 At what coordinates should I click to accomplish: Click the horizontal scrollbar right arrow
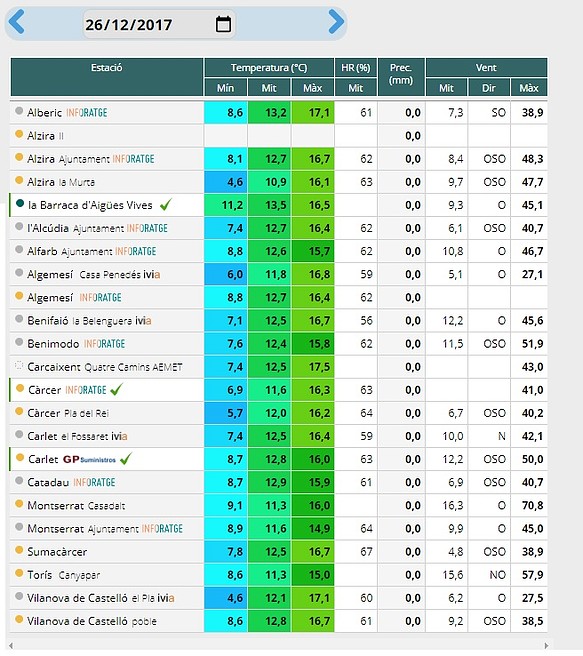pos(546,646)
